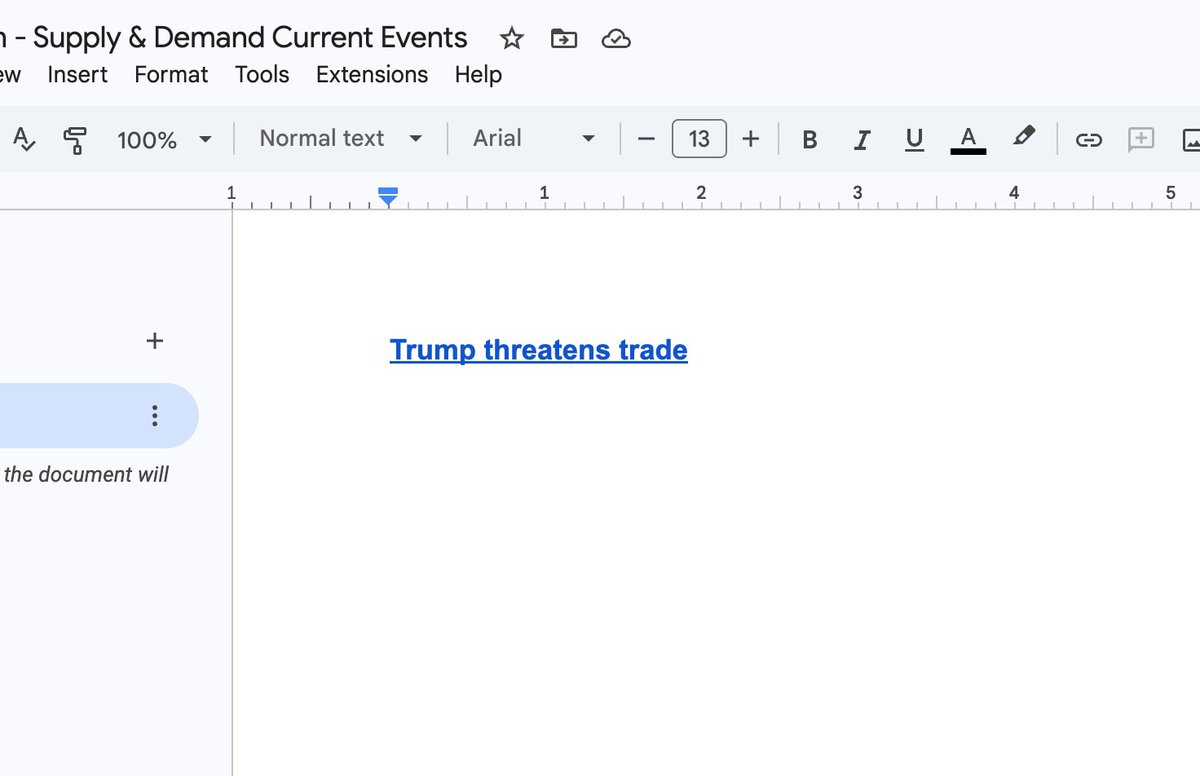Viewport: 1200px width, 776px height.
Task: Open the tab options three-dot menu
Action: 154,416
